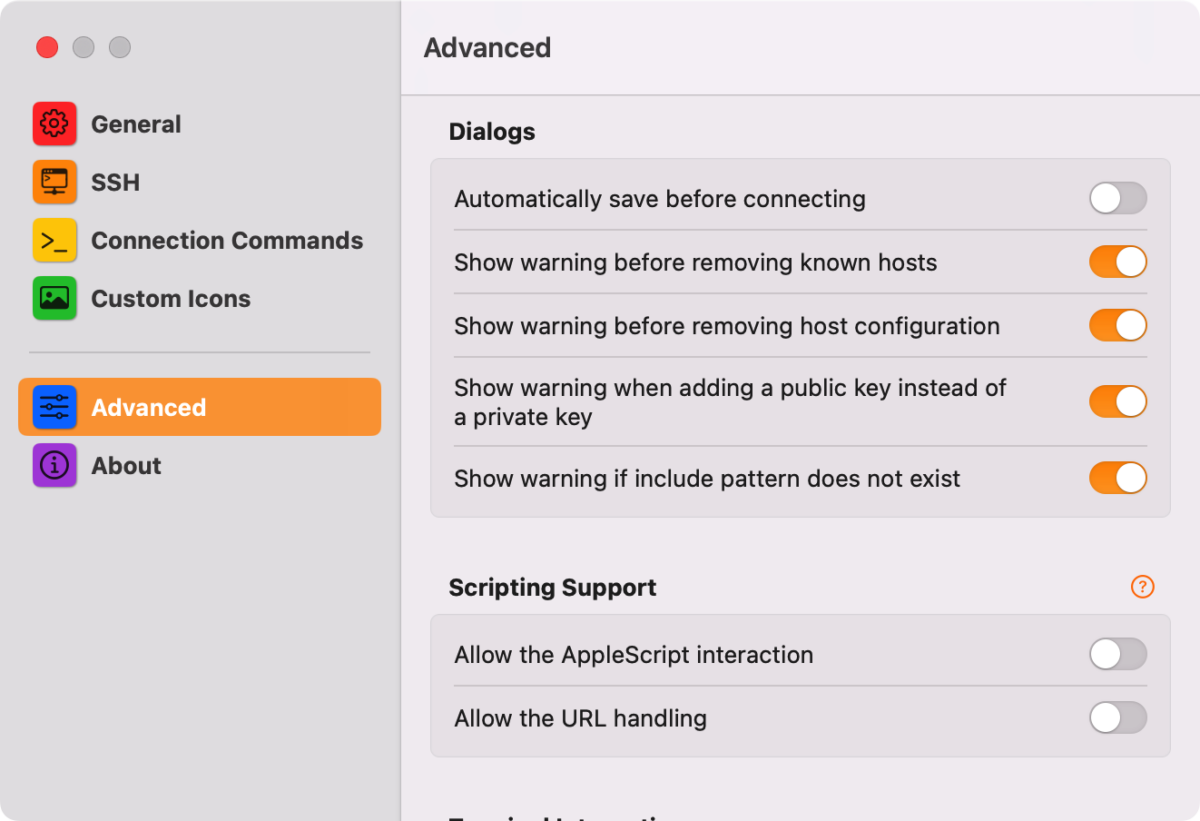
Task: Close the preferences window with red button
Action: coord(47,47)
